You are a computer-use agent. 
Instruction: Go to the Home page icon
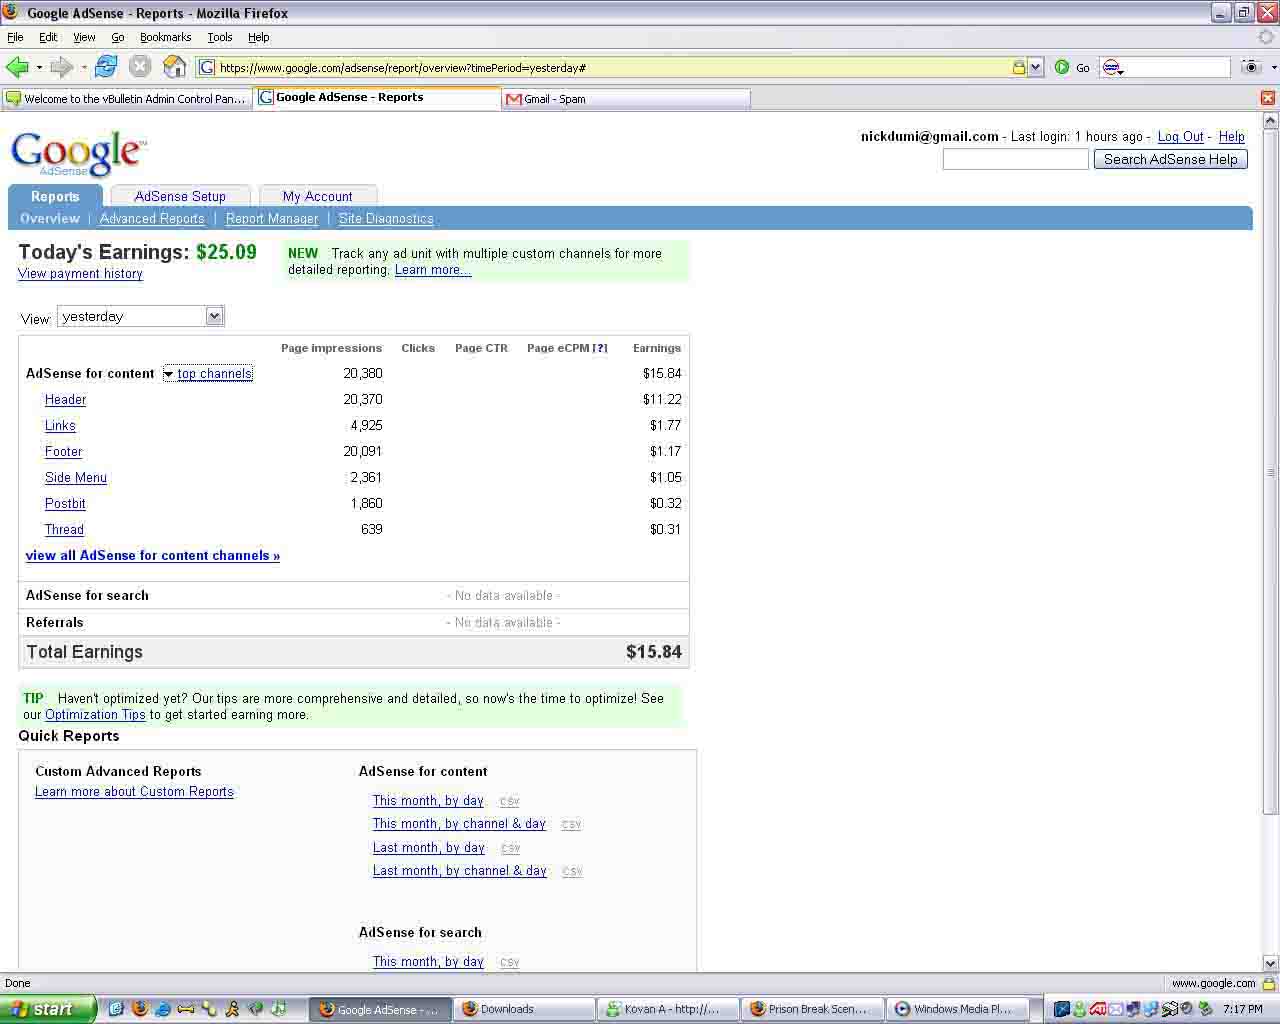(175, 67)
